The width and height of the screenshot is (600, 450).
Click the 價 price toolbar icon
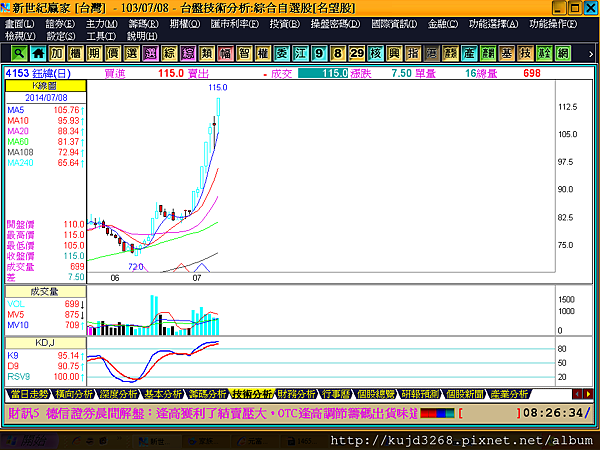pyautogui.click(x=113, y=53)
